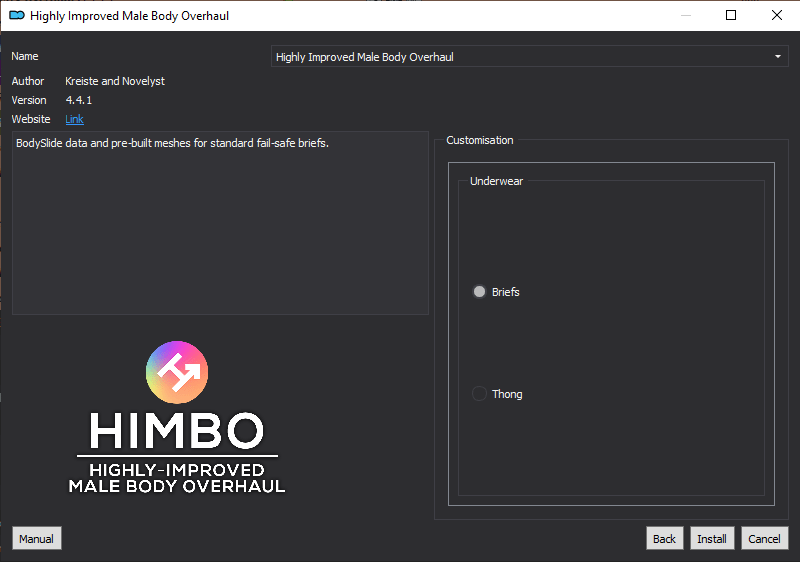
Task: Click the Manual button
Action: coord(37,539)
